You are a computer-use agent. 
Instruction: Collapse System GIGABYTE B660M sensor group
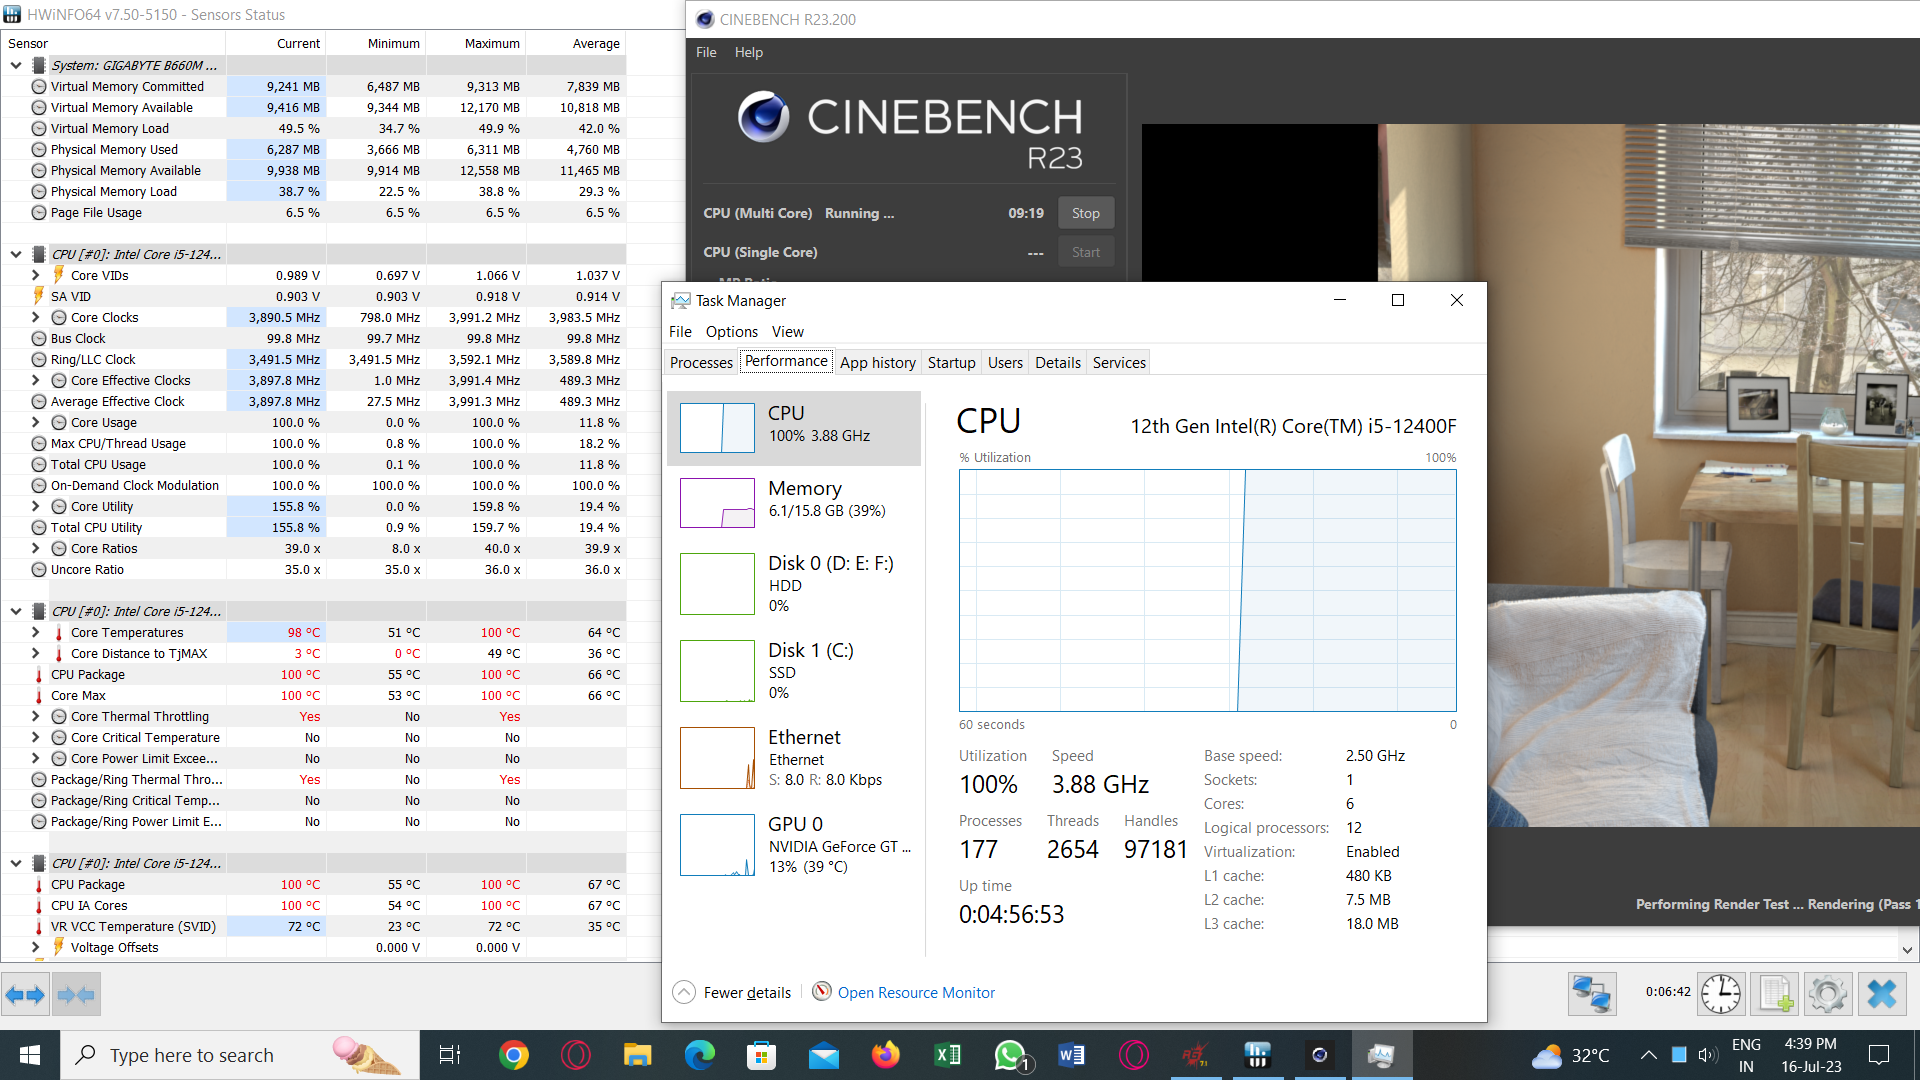(x=16, y=65)
